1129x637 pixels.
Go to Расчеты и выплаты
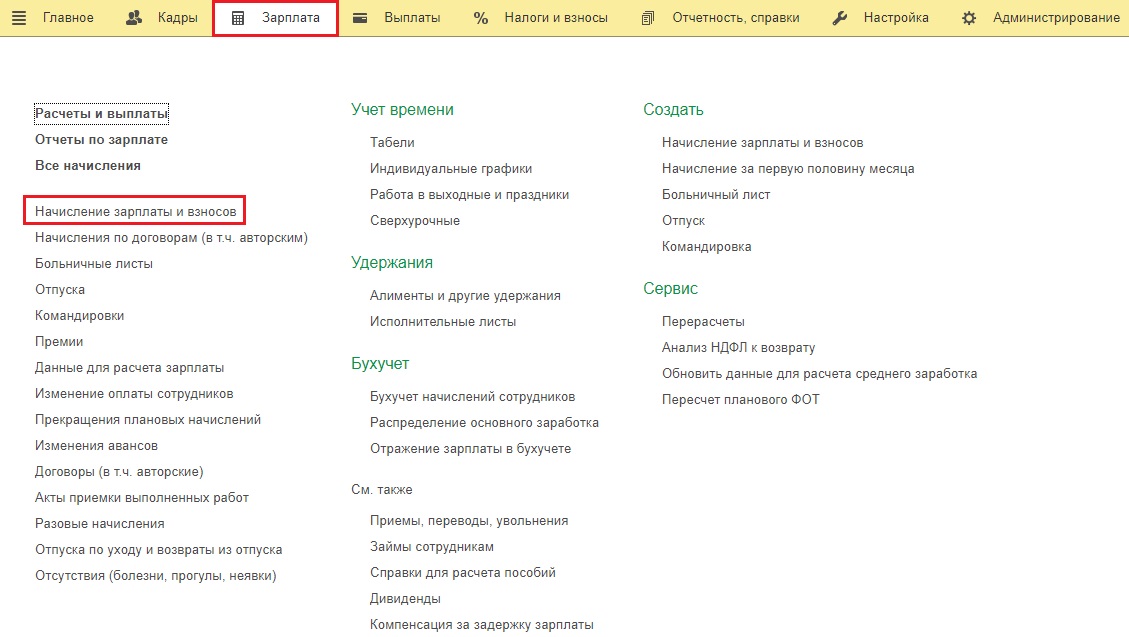click(x=102, y=114)
